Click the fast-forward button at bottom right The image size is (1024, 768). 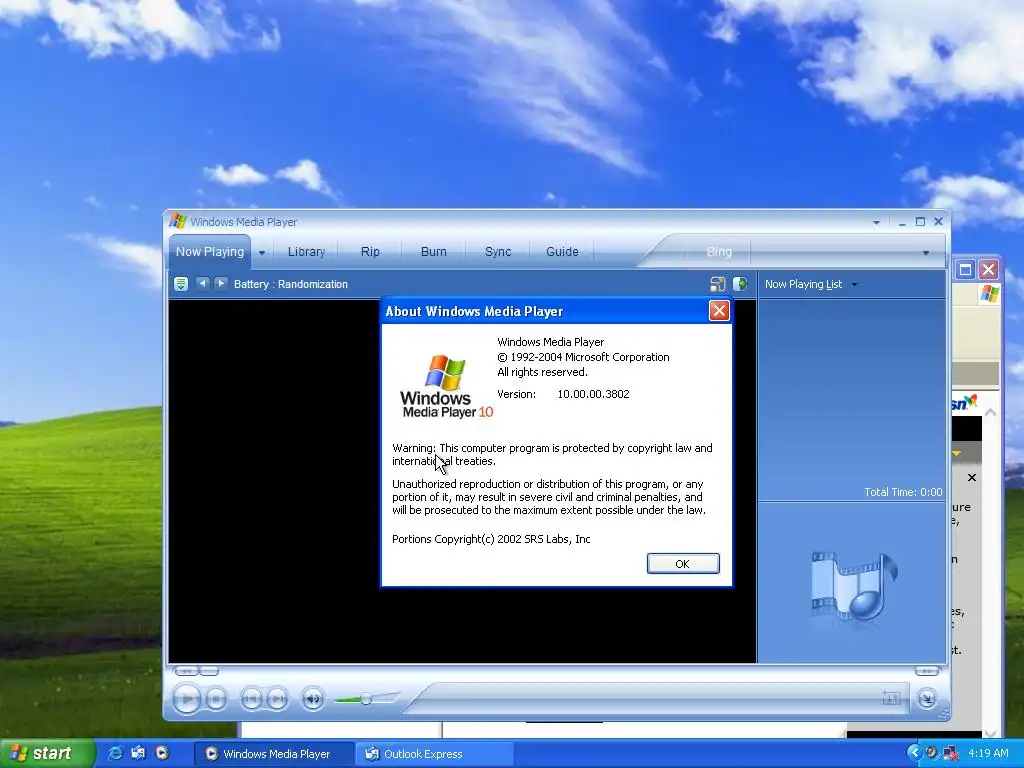tap(927, 671)
